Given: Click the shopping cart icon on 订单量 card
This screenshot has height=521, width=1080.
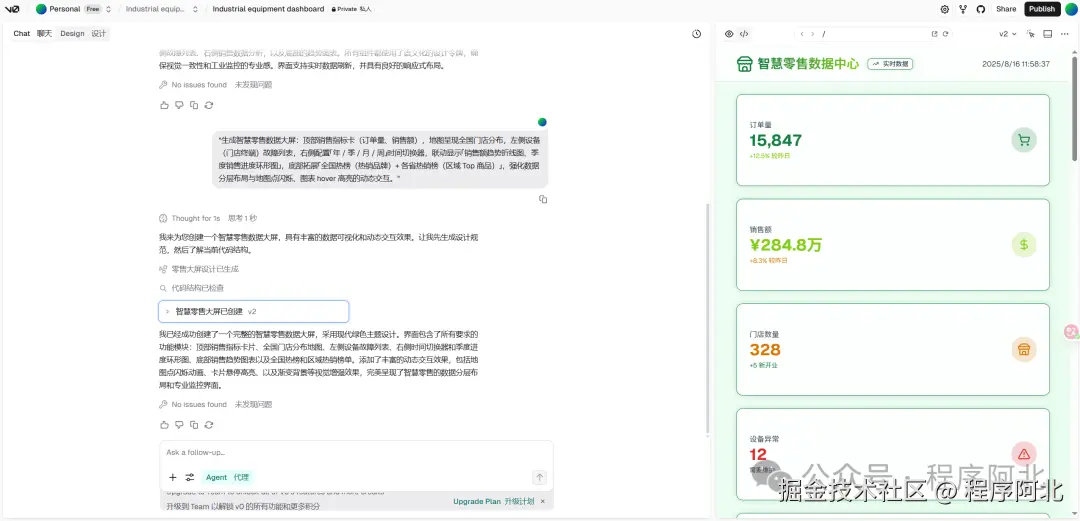Looking at the screenshot, I should [x=1024, y=140].
